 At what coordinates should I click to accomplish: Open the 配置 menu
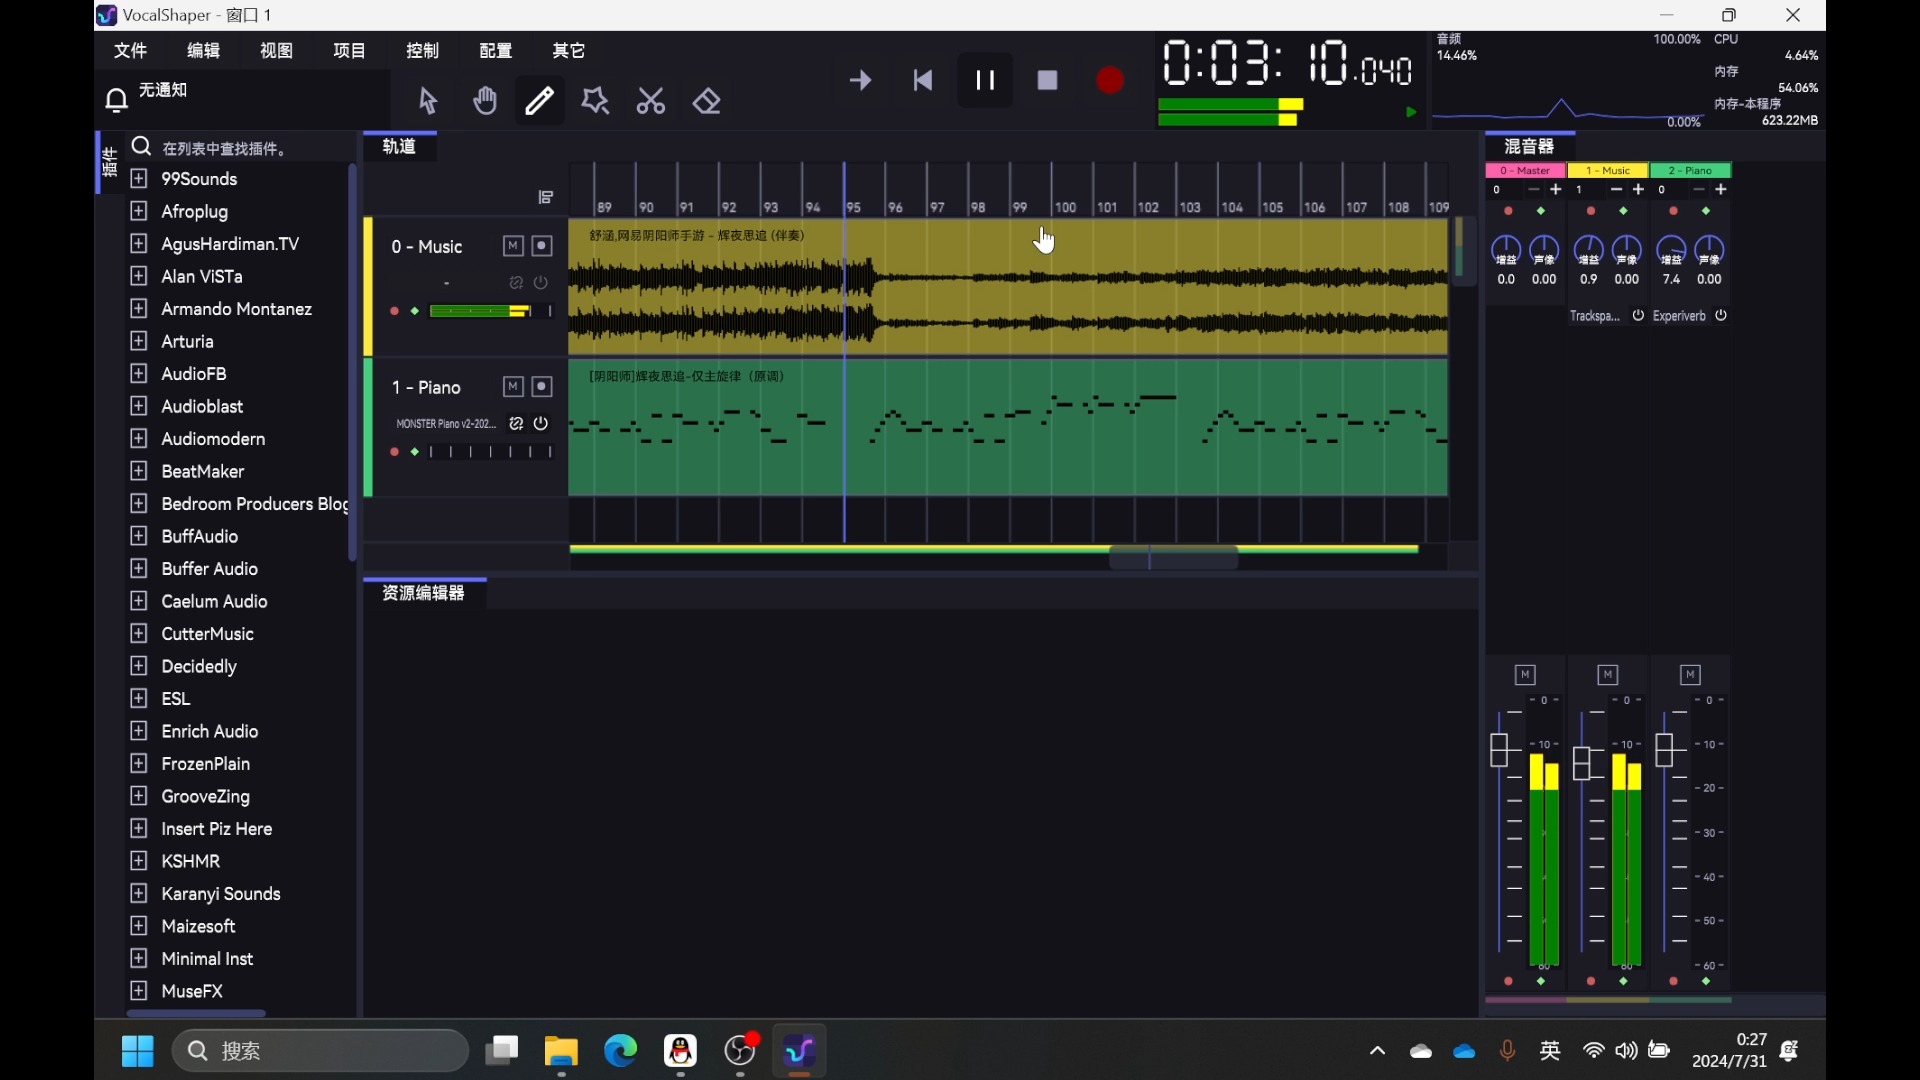496,51
